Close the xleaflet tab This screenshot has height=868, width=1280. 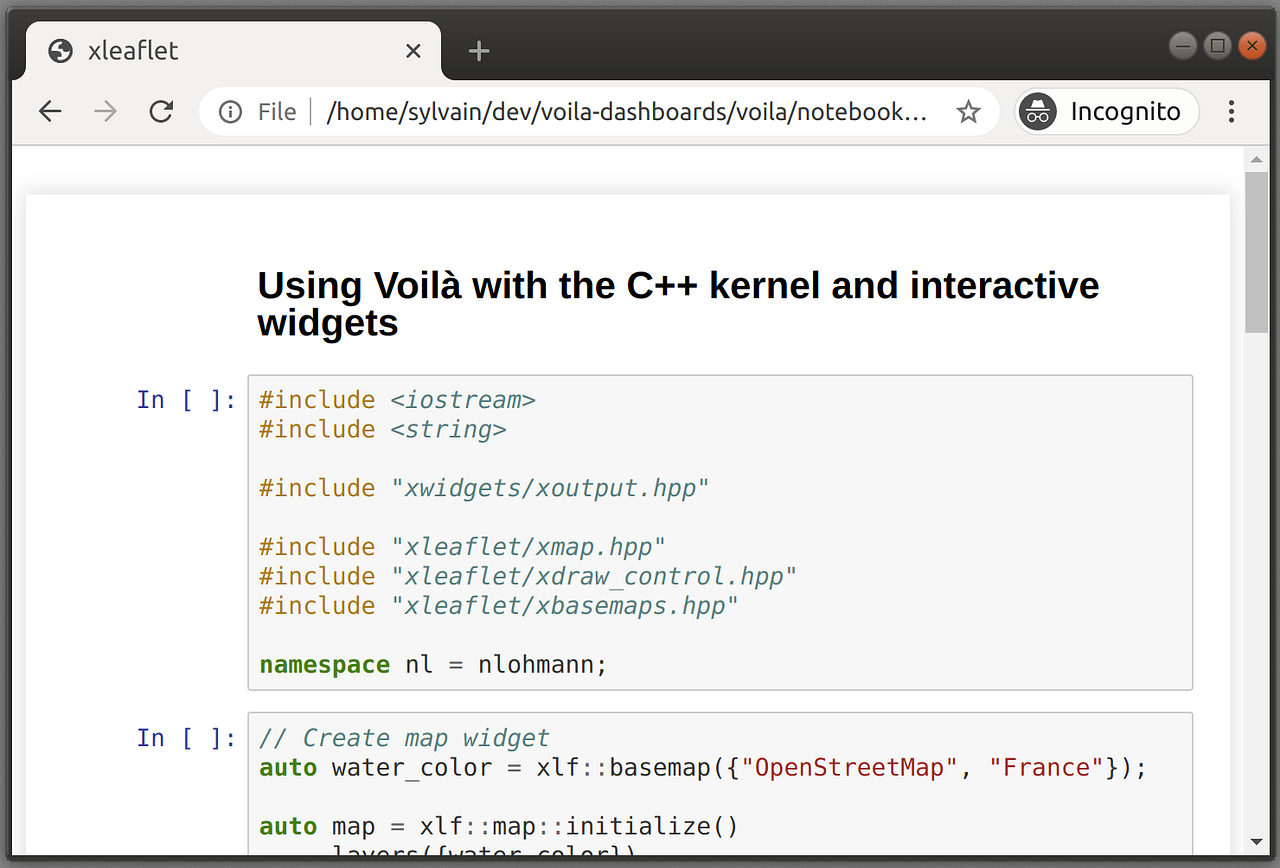pos(413,50)
